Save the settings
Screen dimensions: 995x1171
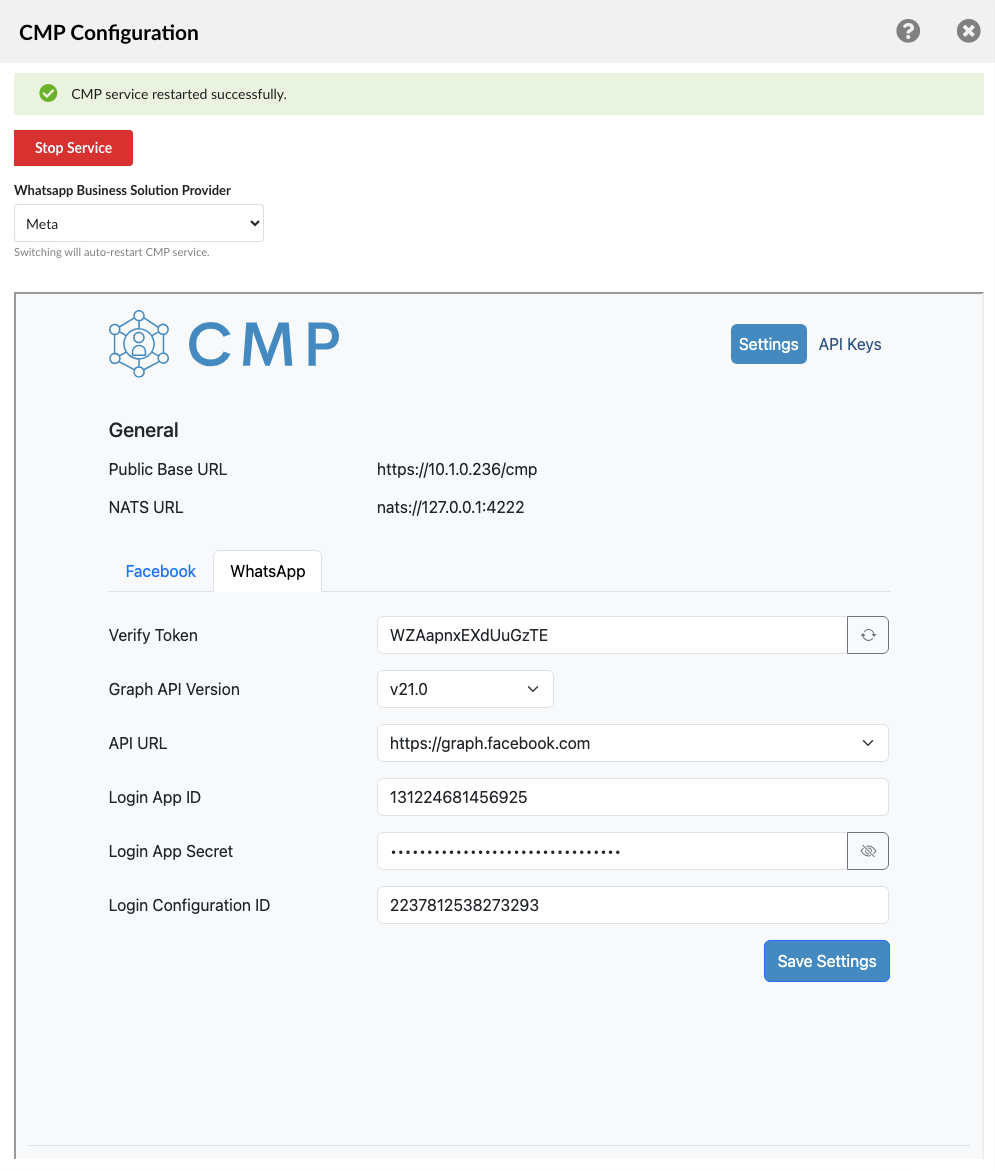pyautogui.click(x=826, y=961)
